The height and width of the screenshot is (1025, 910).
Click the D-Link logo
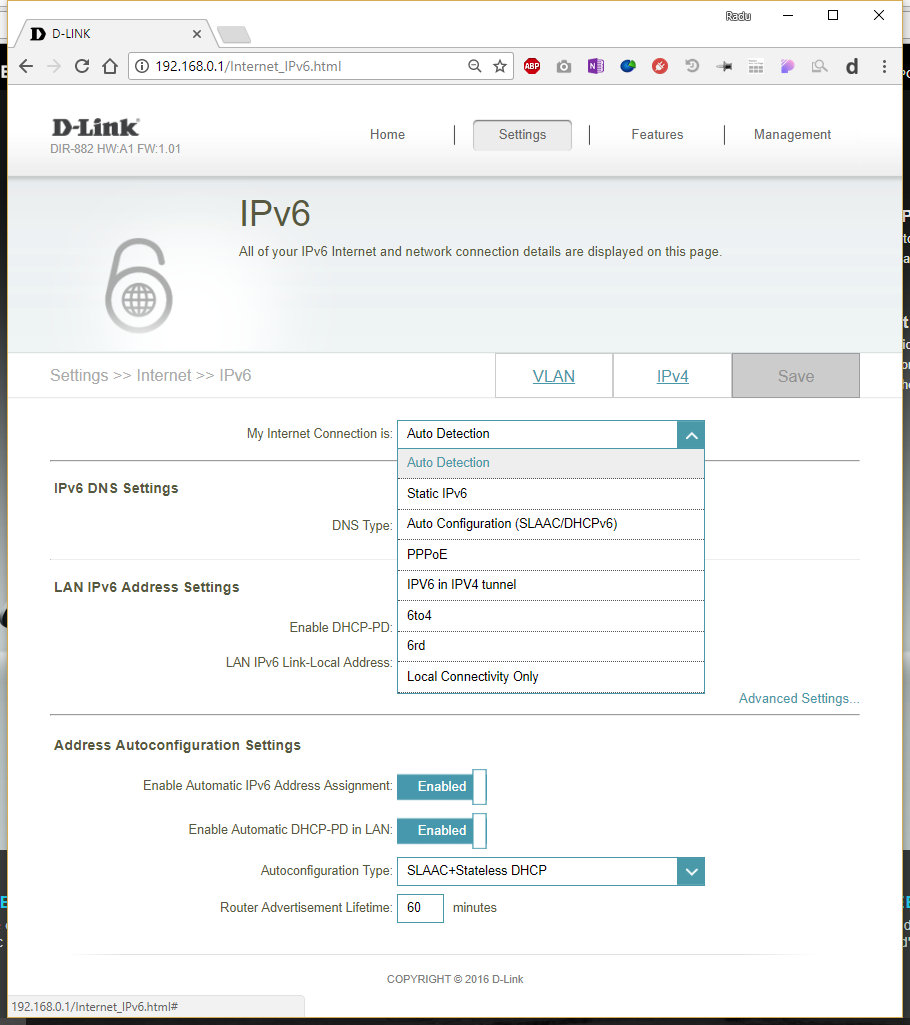tap(95, 127)
